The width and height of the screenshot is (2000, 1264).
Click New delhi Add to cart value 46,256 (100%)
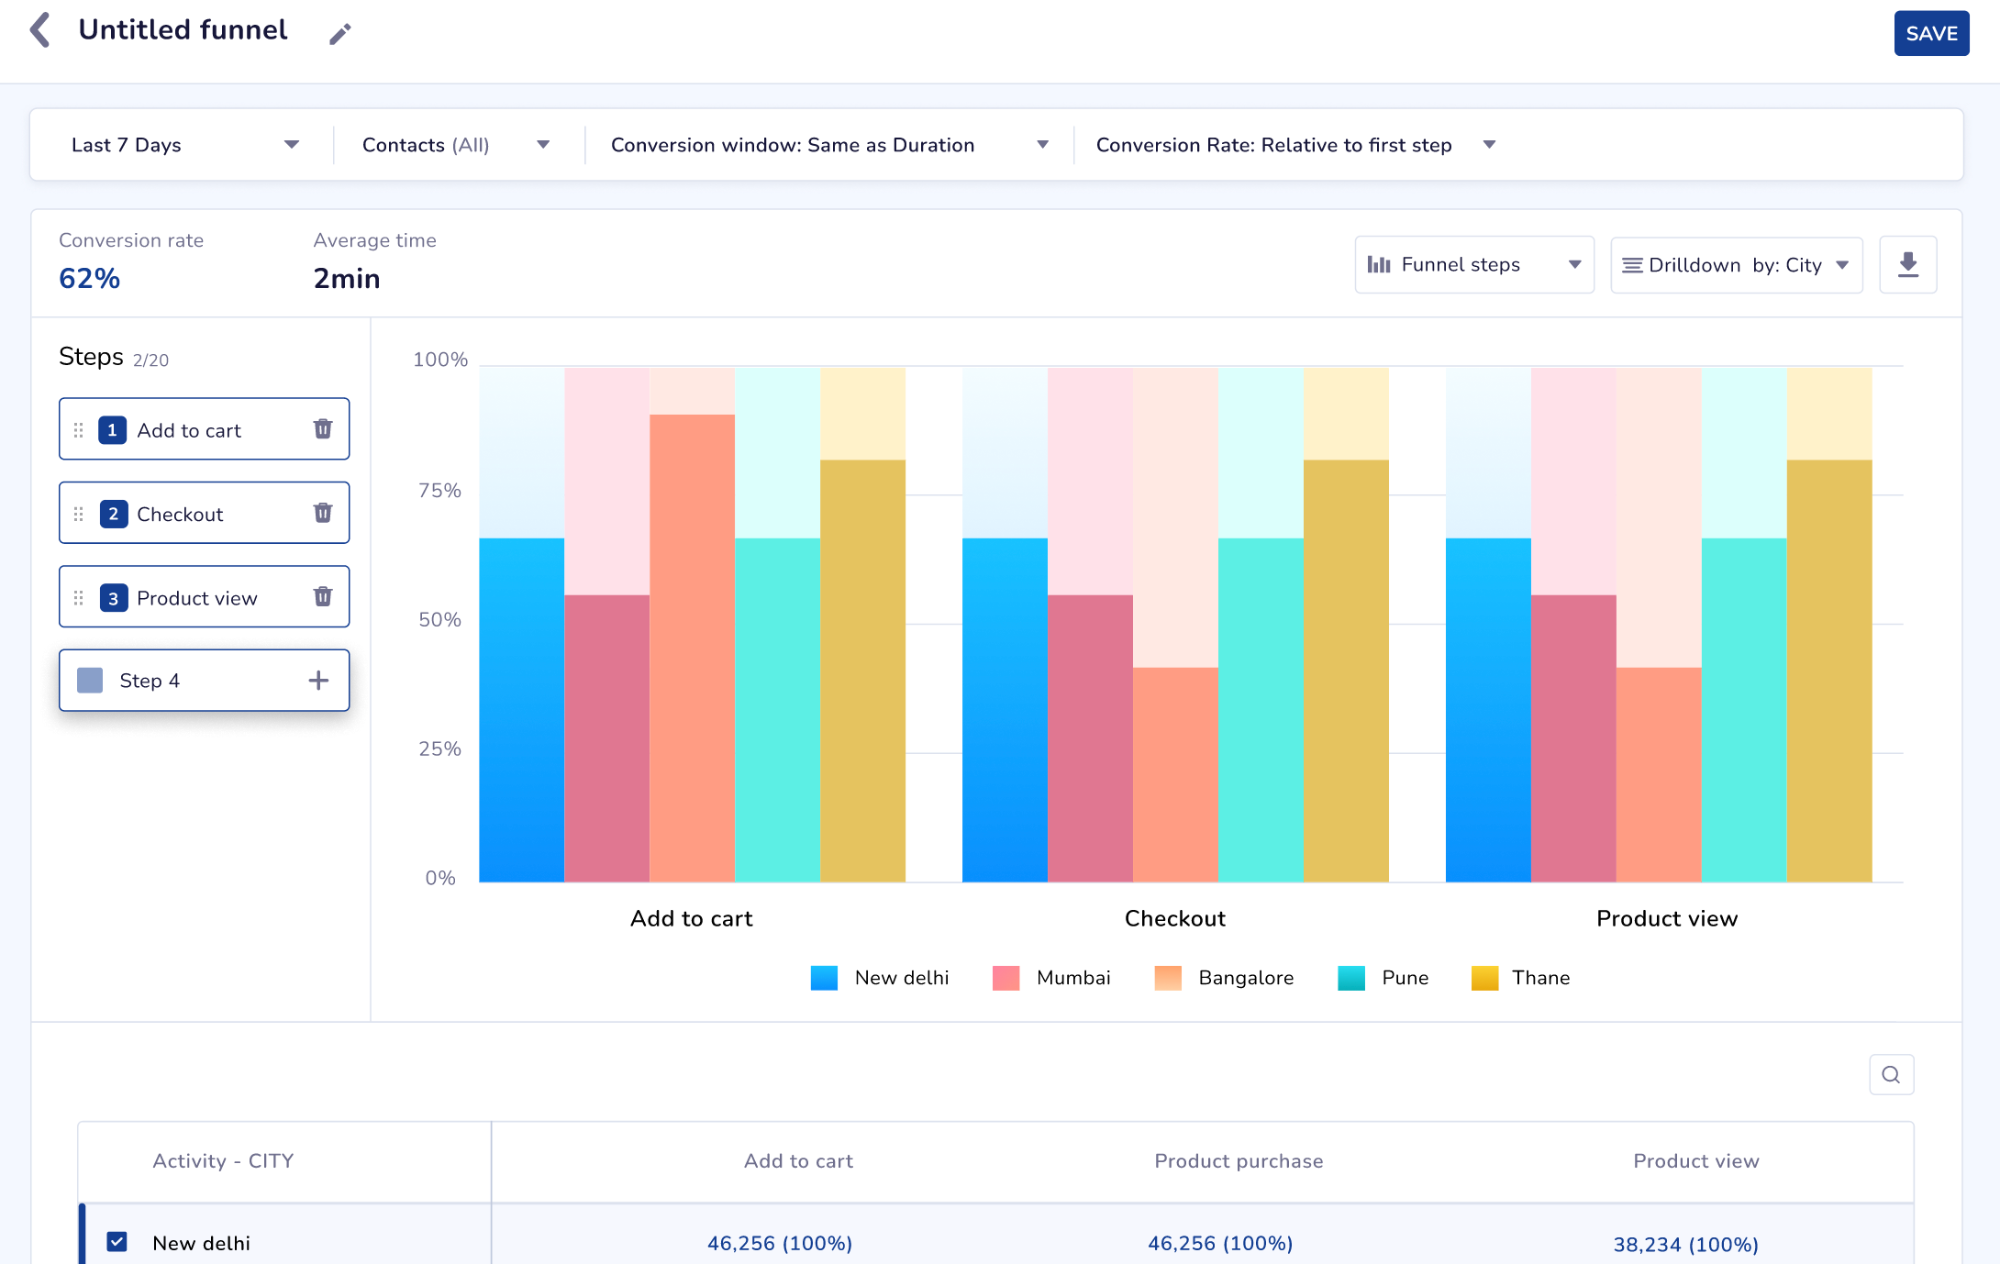pos(780,1243)
